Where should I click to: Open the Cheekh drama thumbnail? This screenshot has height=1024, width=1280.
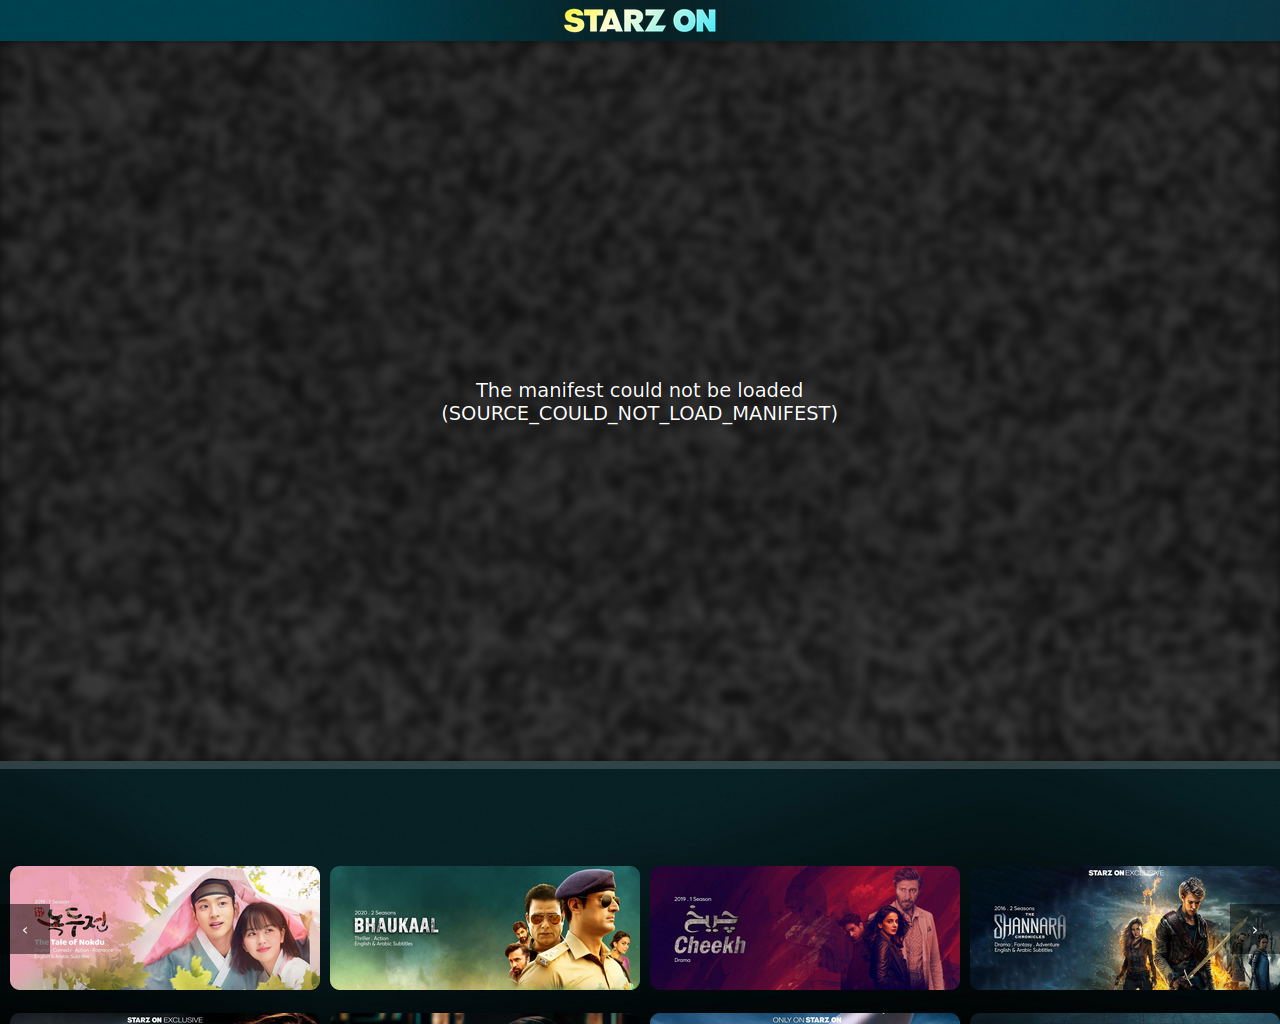pyautogui.click(x=805, y=928)
